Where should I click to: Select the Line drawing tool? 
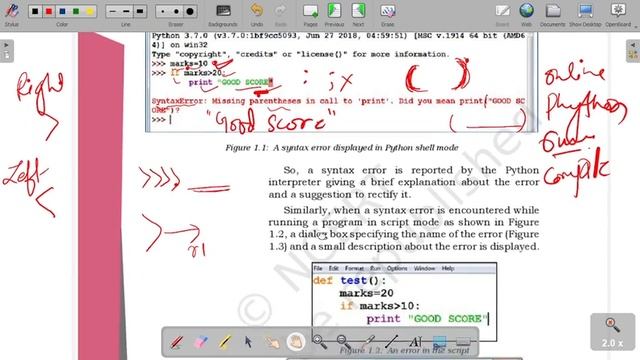[391, 342]
